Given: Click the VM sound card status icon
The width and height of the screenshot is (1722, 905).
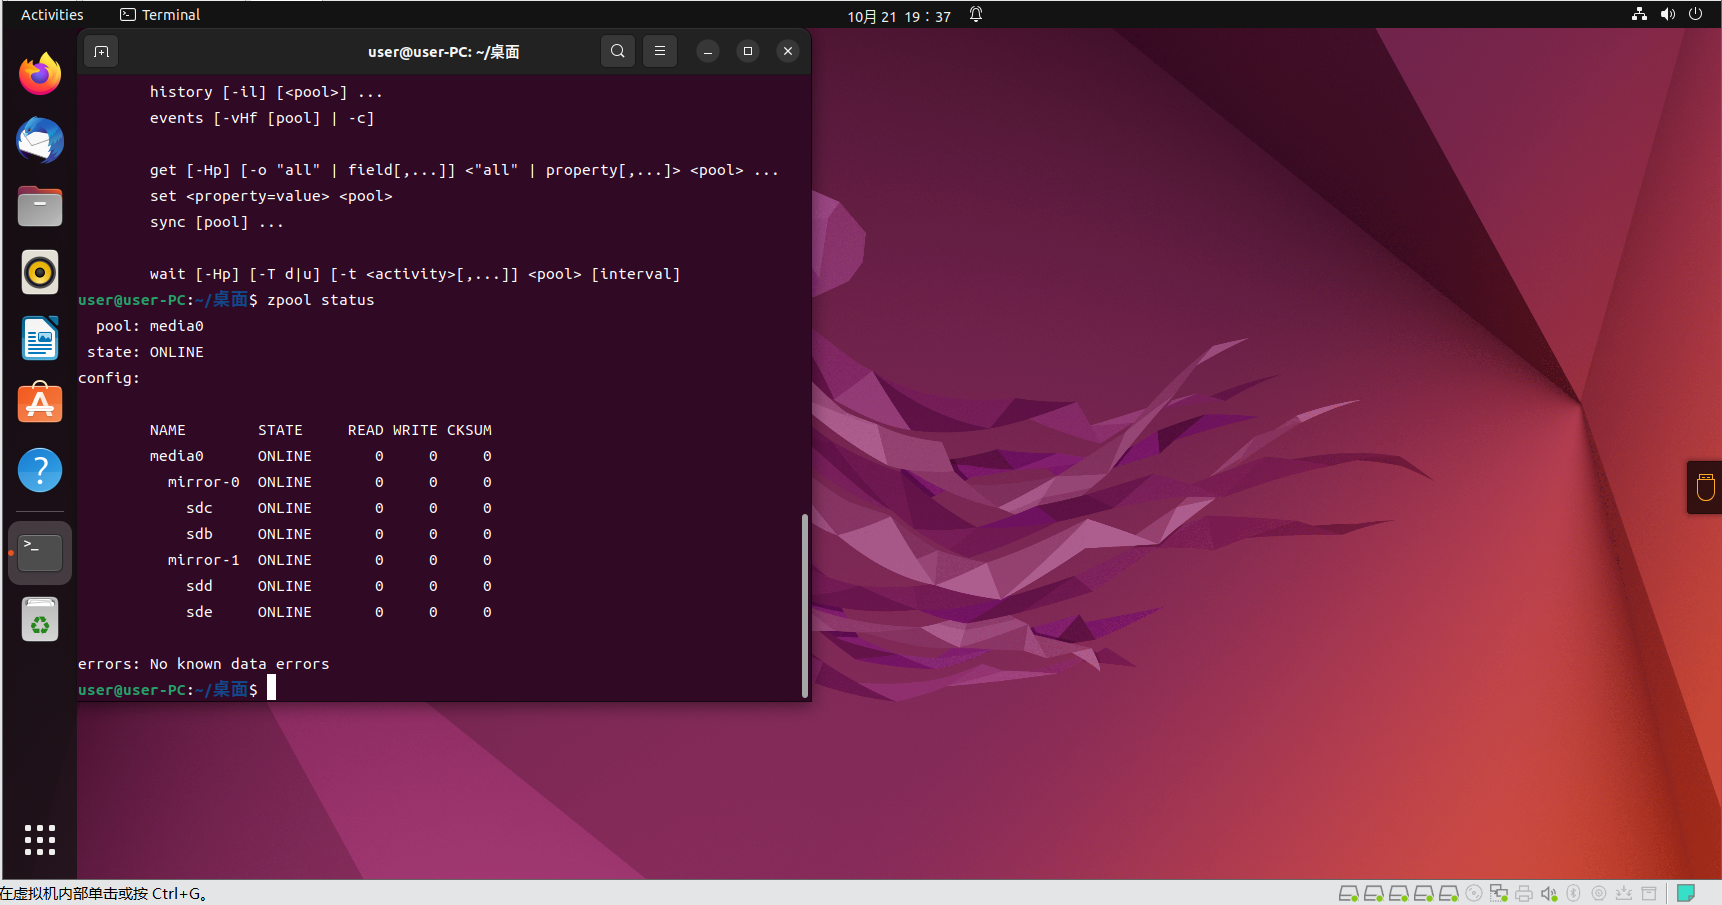Looking at the screenshot, I should (1548, 893).
